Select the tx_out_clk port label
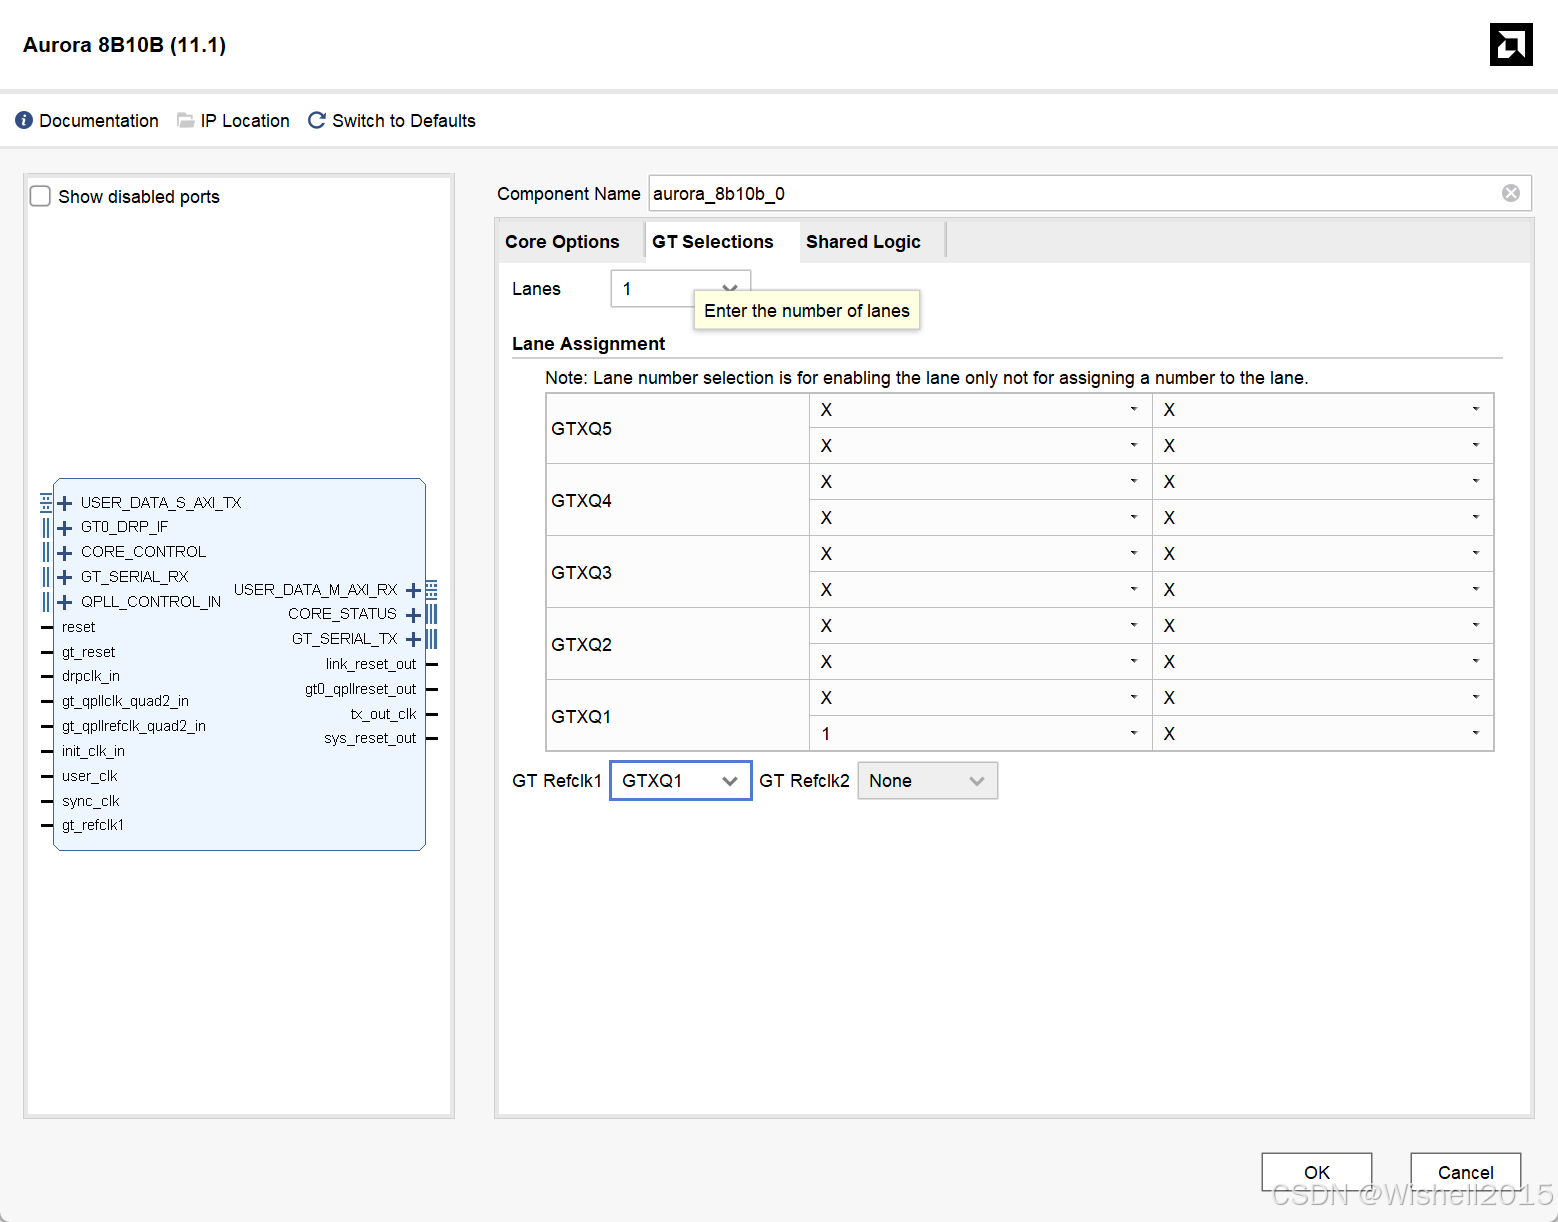This screenshot has height=1222, width=1558. pyautogui.click(x=383, y=714)
